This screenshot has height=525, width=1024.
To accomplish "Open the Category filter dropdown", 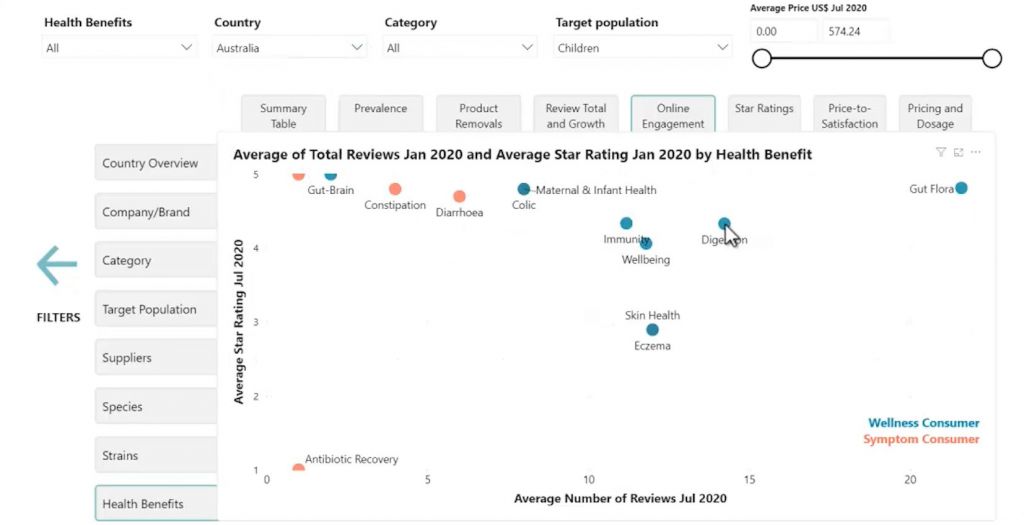I will tap(460, 48).
